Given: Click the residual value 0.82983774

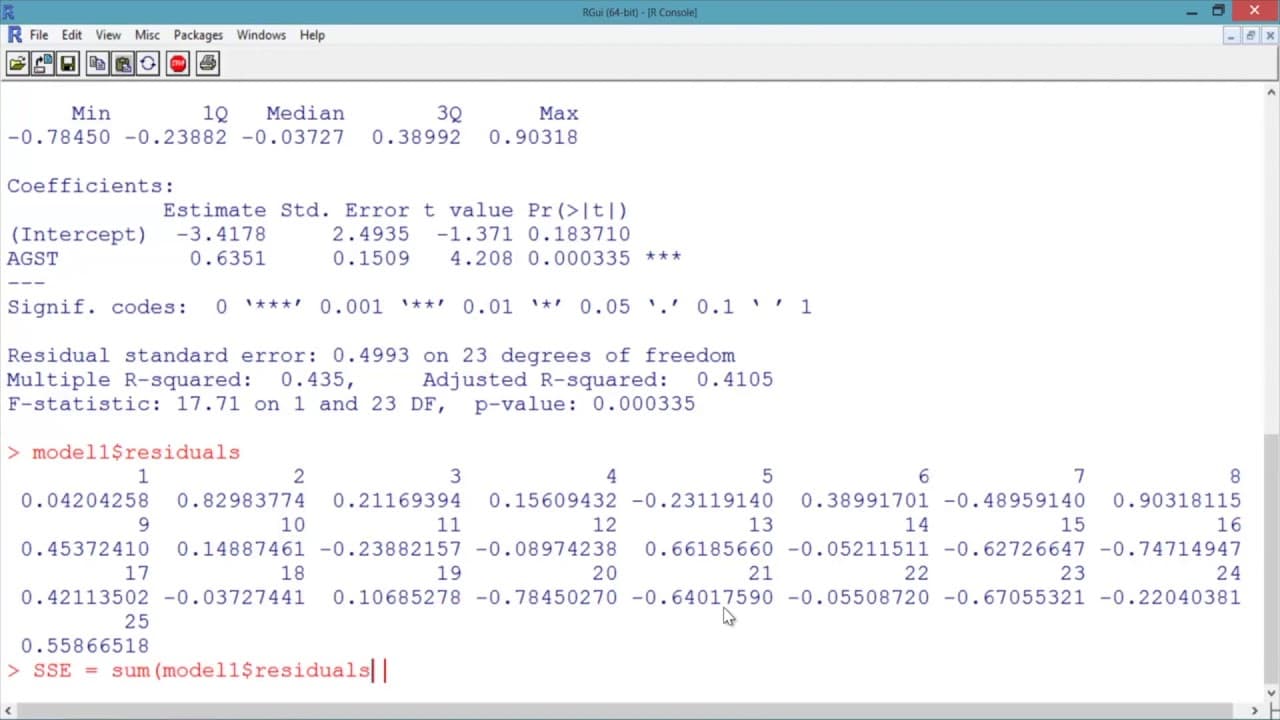Looking at the screenshot, I should (x=241, y=501).
